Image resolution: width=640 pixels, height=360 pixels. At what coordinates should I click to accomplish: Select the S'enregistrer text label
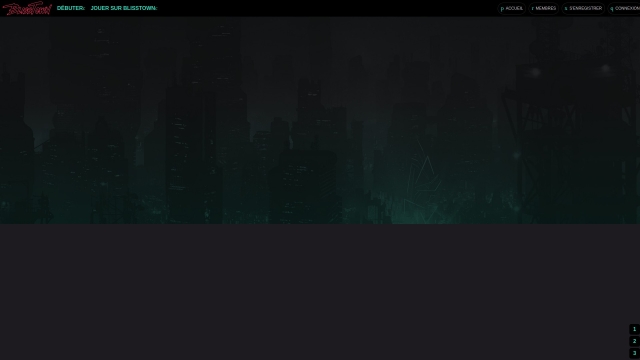click(585, 9)
